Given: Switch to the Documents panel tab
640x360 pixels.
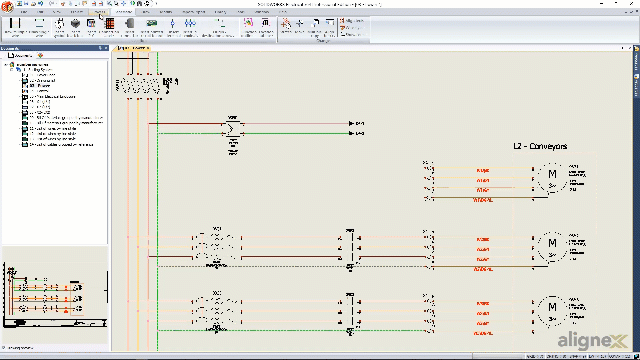Looking at the screenshot, I should pos(20,55).
